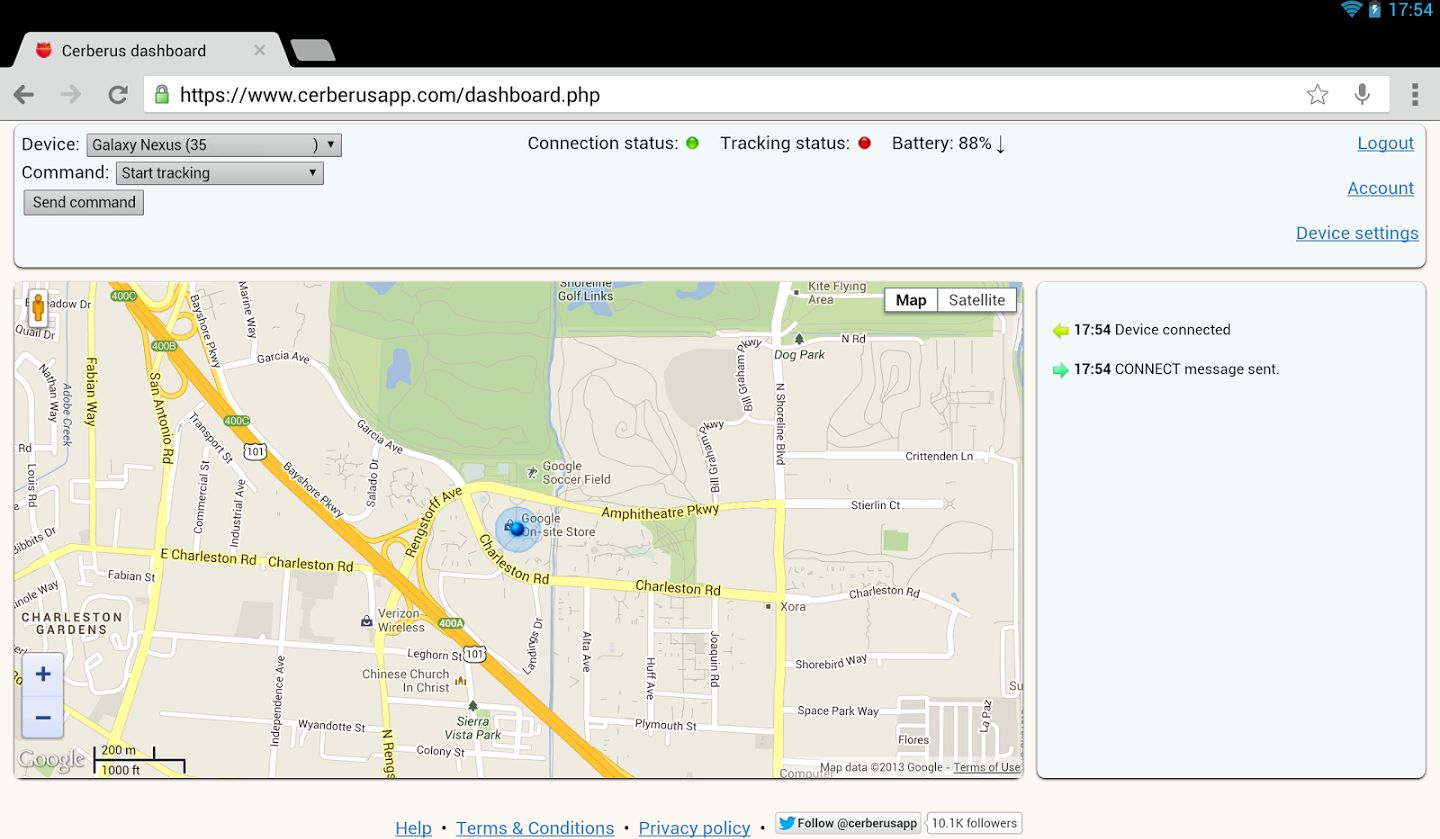Click the map scale bar 200 m
1440x839 pixels.
[140, 759]
